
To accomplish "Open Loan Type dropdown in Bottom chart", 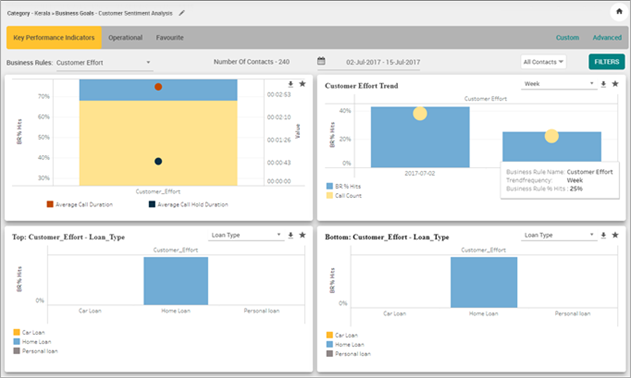I will pos(559,235).
